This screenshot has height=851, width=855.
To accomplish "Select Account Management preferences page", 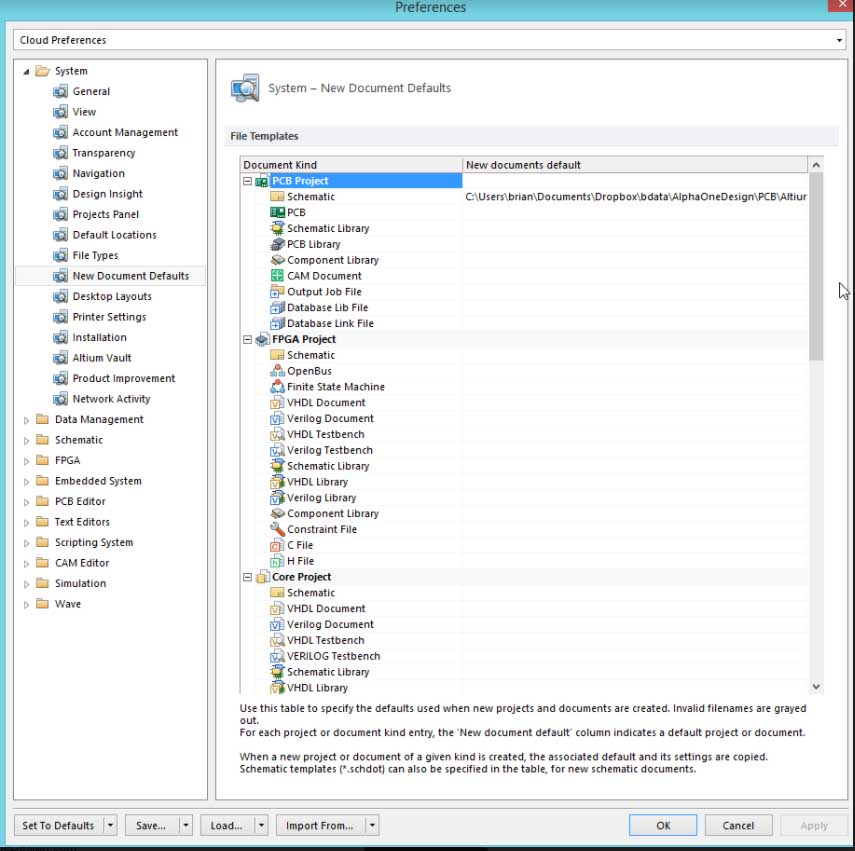I will tap(125, 132).
